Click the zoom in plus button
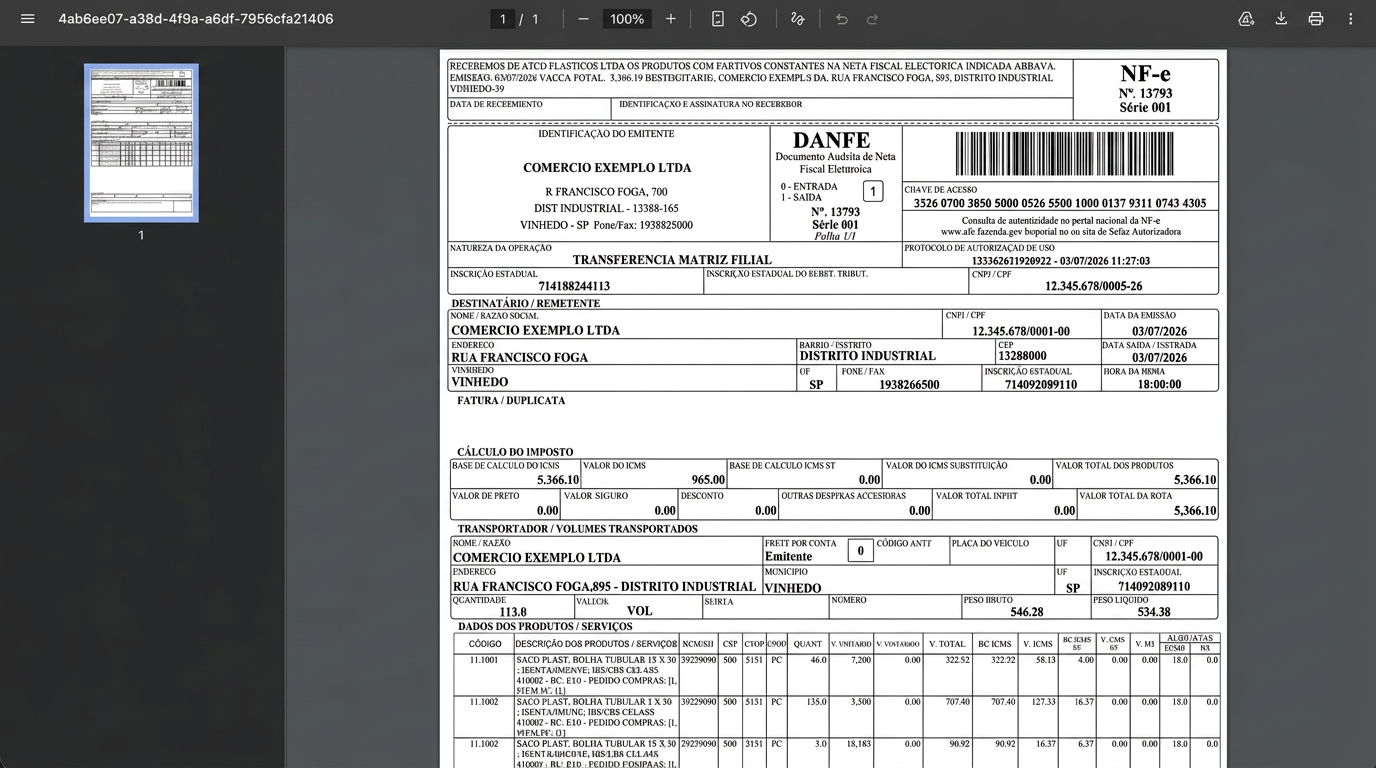The image size is (1376, 768). point(670,19)
